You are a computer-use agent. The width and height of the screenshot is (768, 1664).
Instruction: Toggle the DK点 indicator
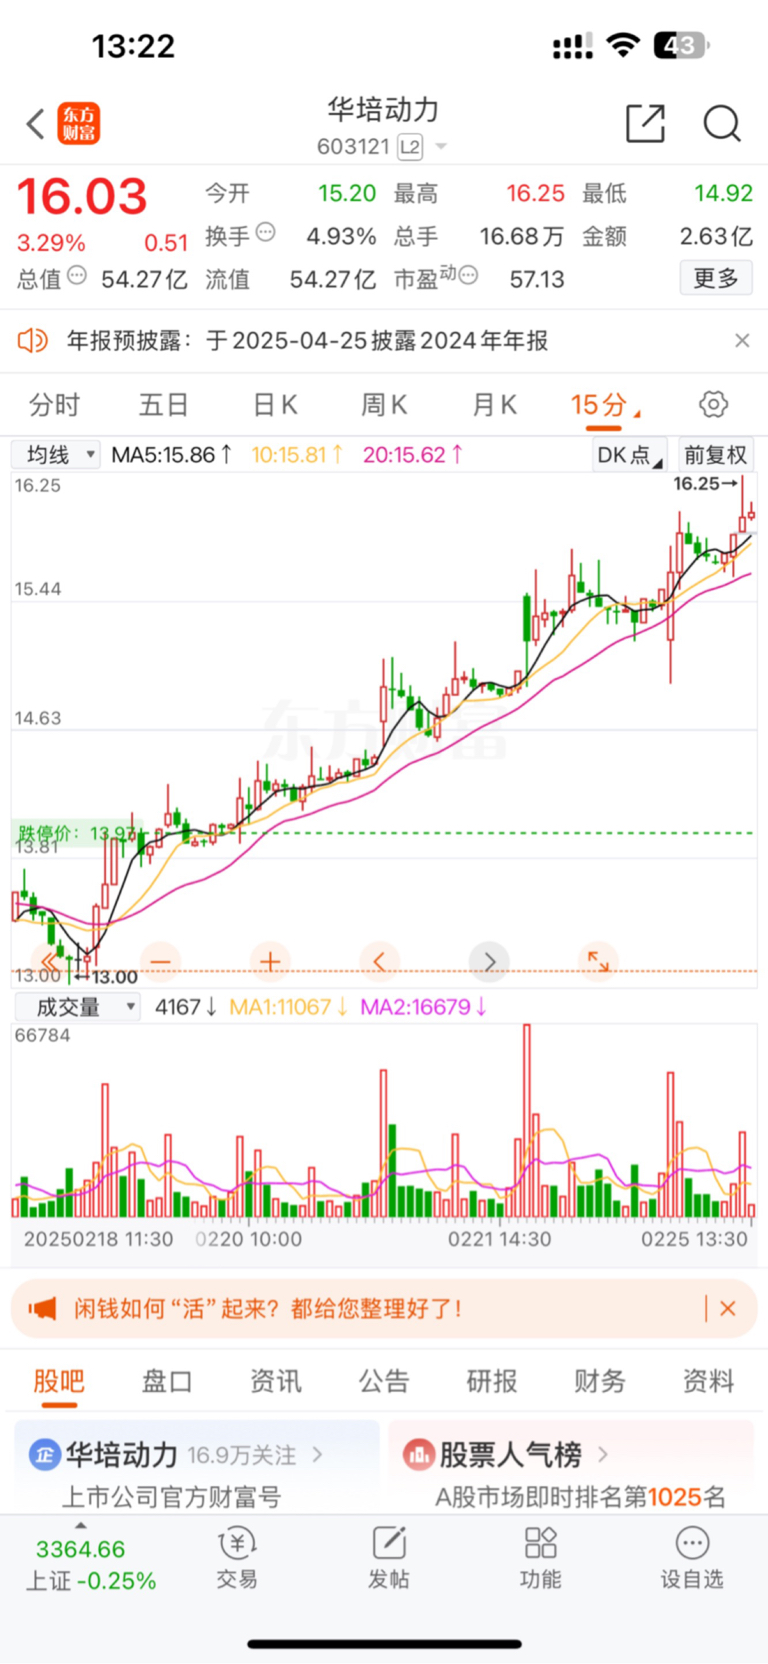point(629,455)
